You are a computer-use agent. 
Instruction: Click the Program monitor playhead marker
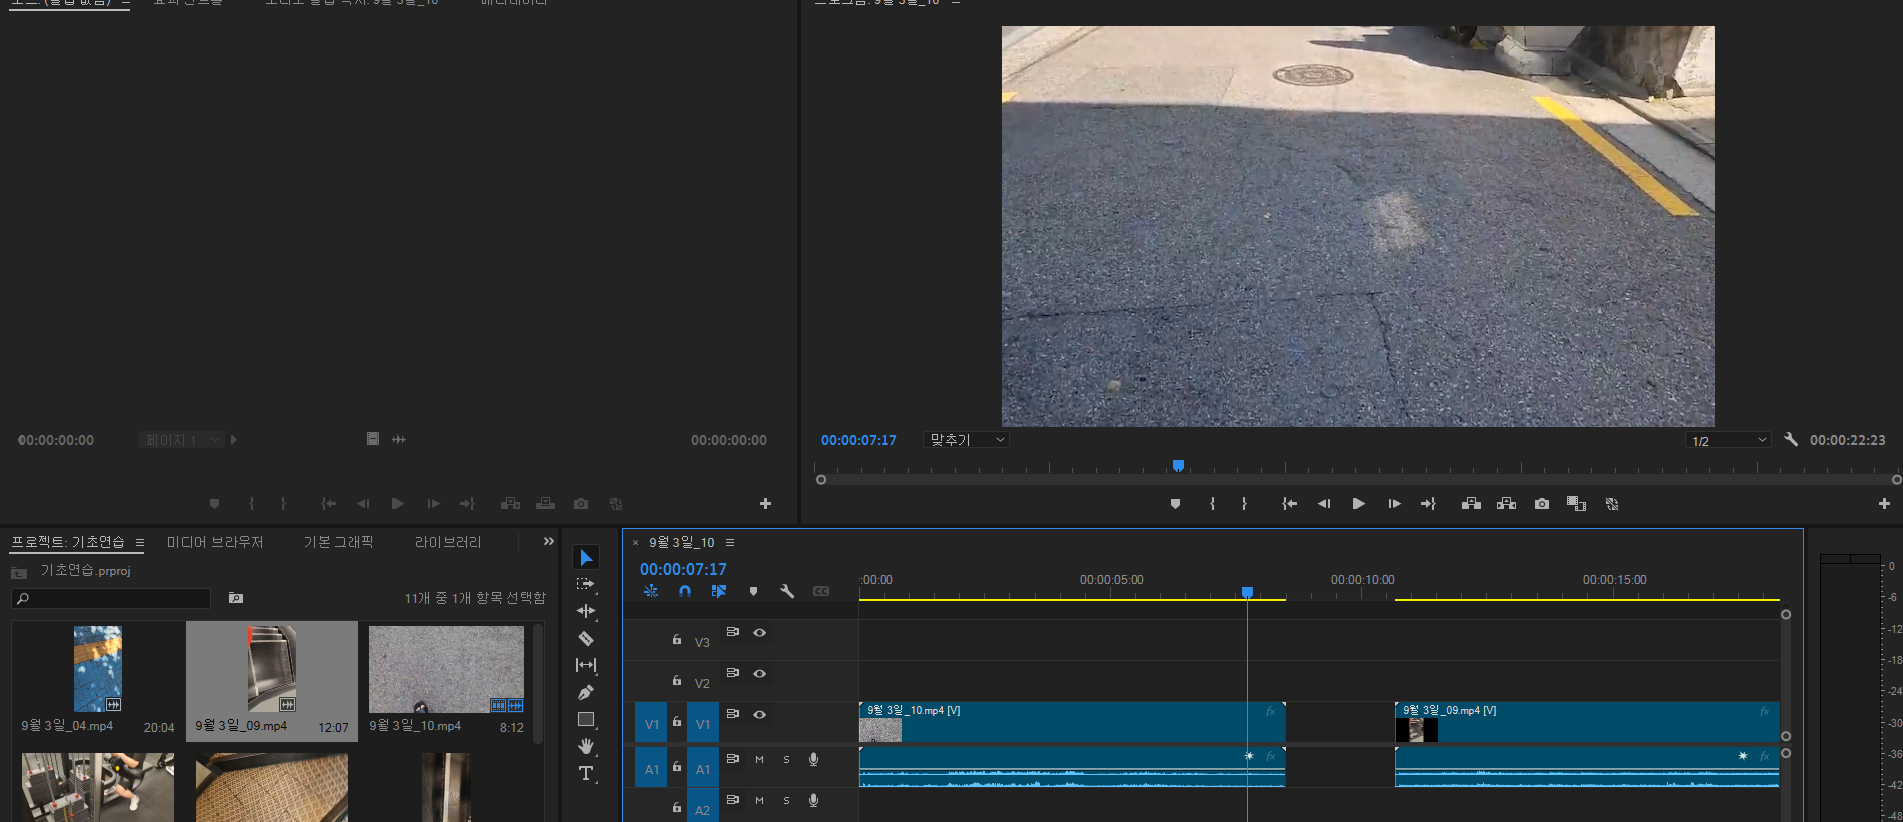pyautogui.click(x=1178, y=466)
